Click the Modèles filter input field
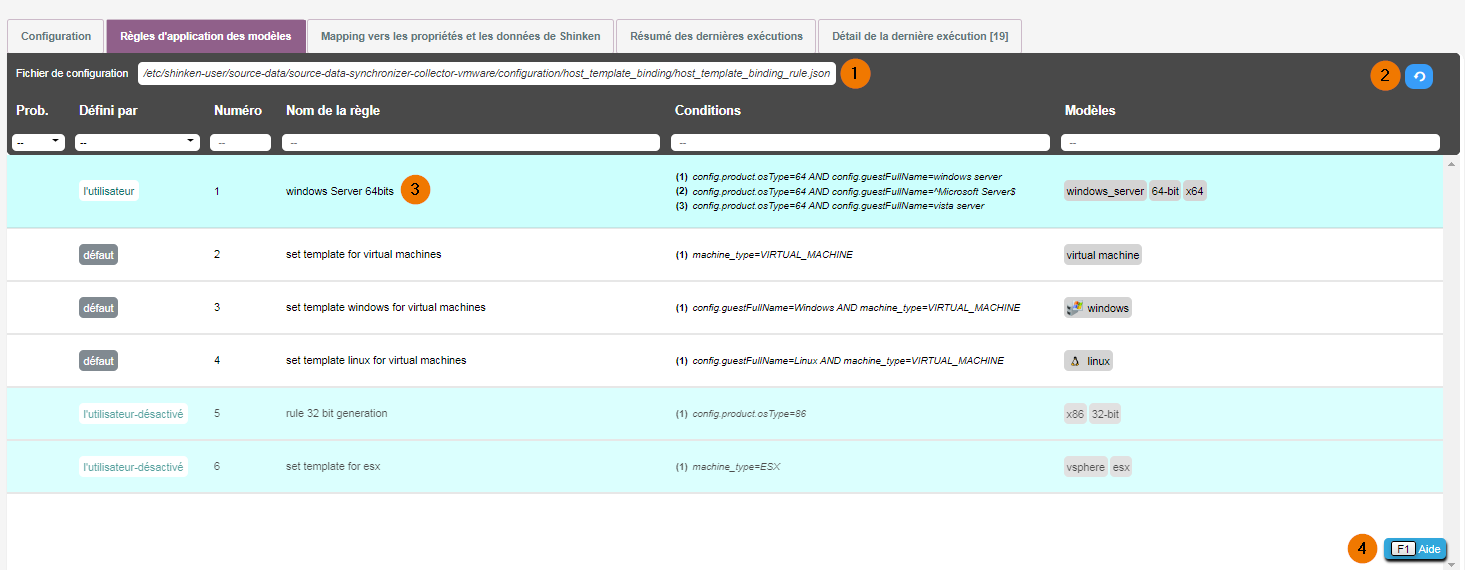 click(1250, 143)
